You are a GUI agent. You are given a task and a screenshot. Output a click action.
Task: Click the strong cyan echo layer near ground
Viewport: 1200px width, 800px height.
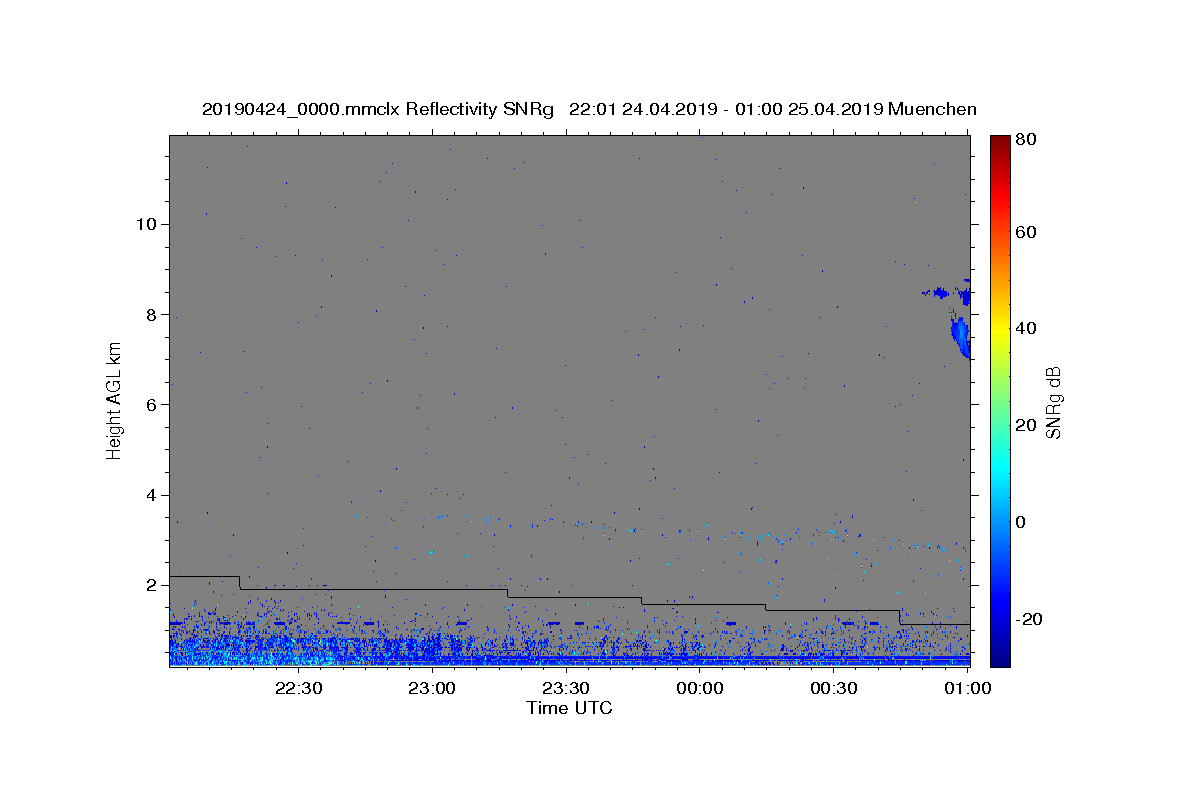click(x=569, y=659)
